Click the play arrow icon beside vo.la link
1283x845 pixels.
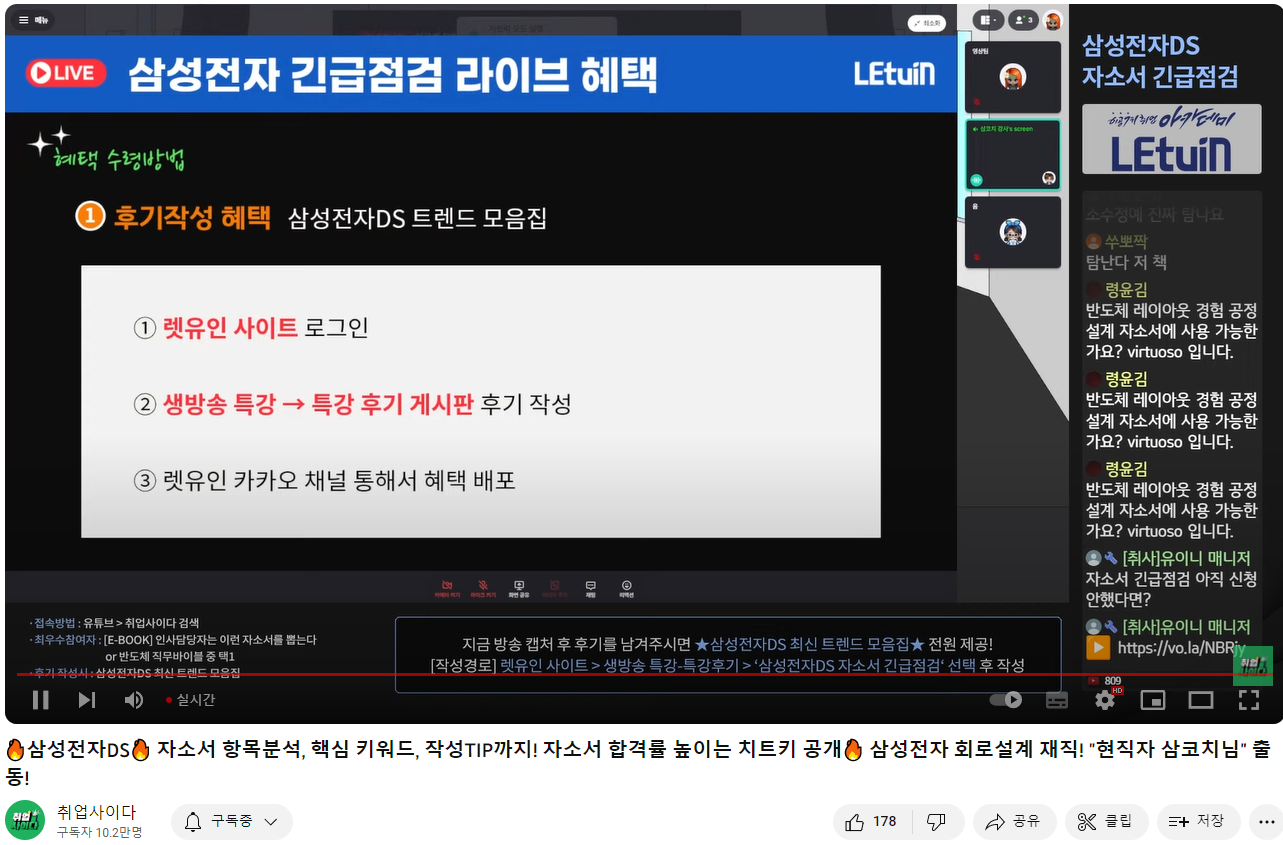coord(1098,648)
